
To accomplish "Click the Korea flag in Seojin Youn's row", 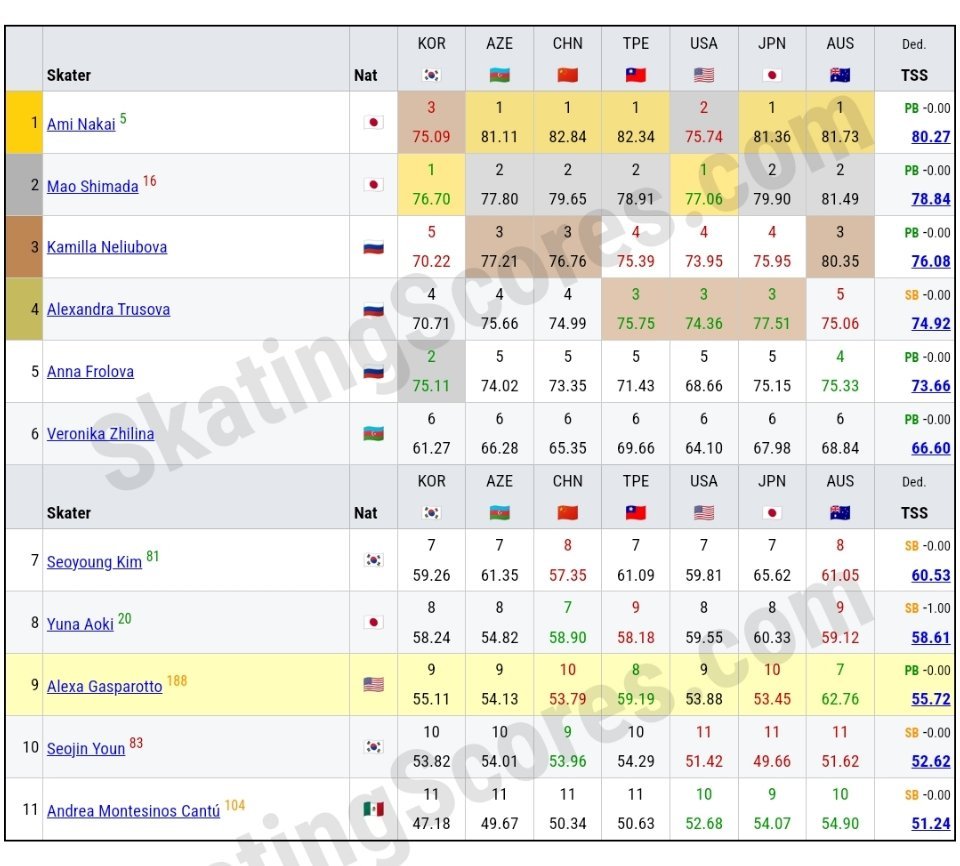I will point(373,747).
